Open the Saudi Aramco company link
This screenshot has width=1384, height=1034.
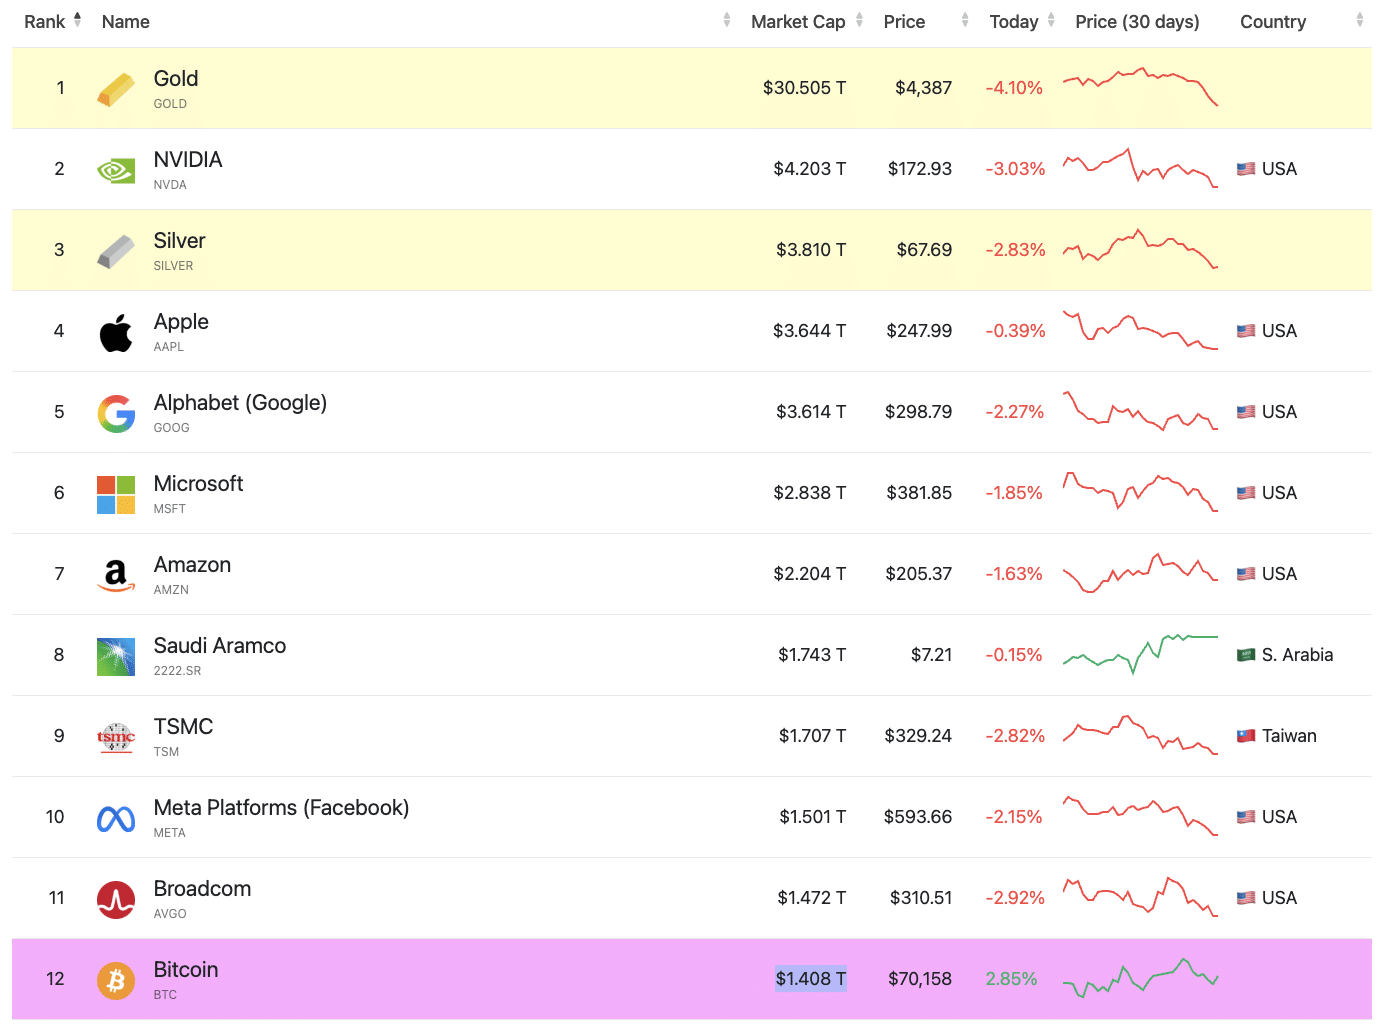[x=220, y=646]
